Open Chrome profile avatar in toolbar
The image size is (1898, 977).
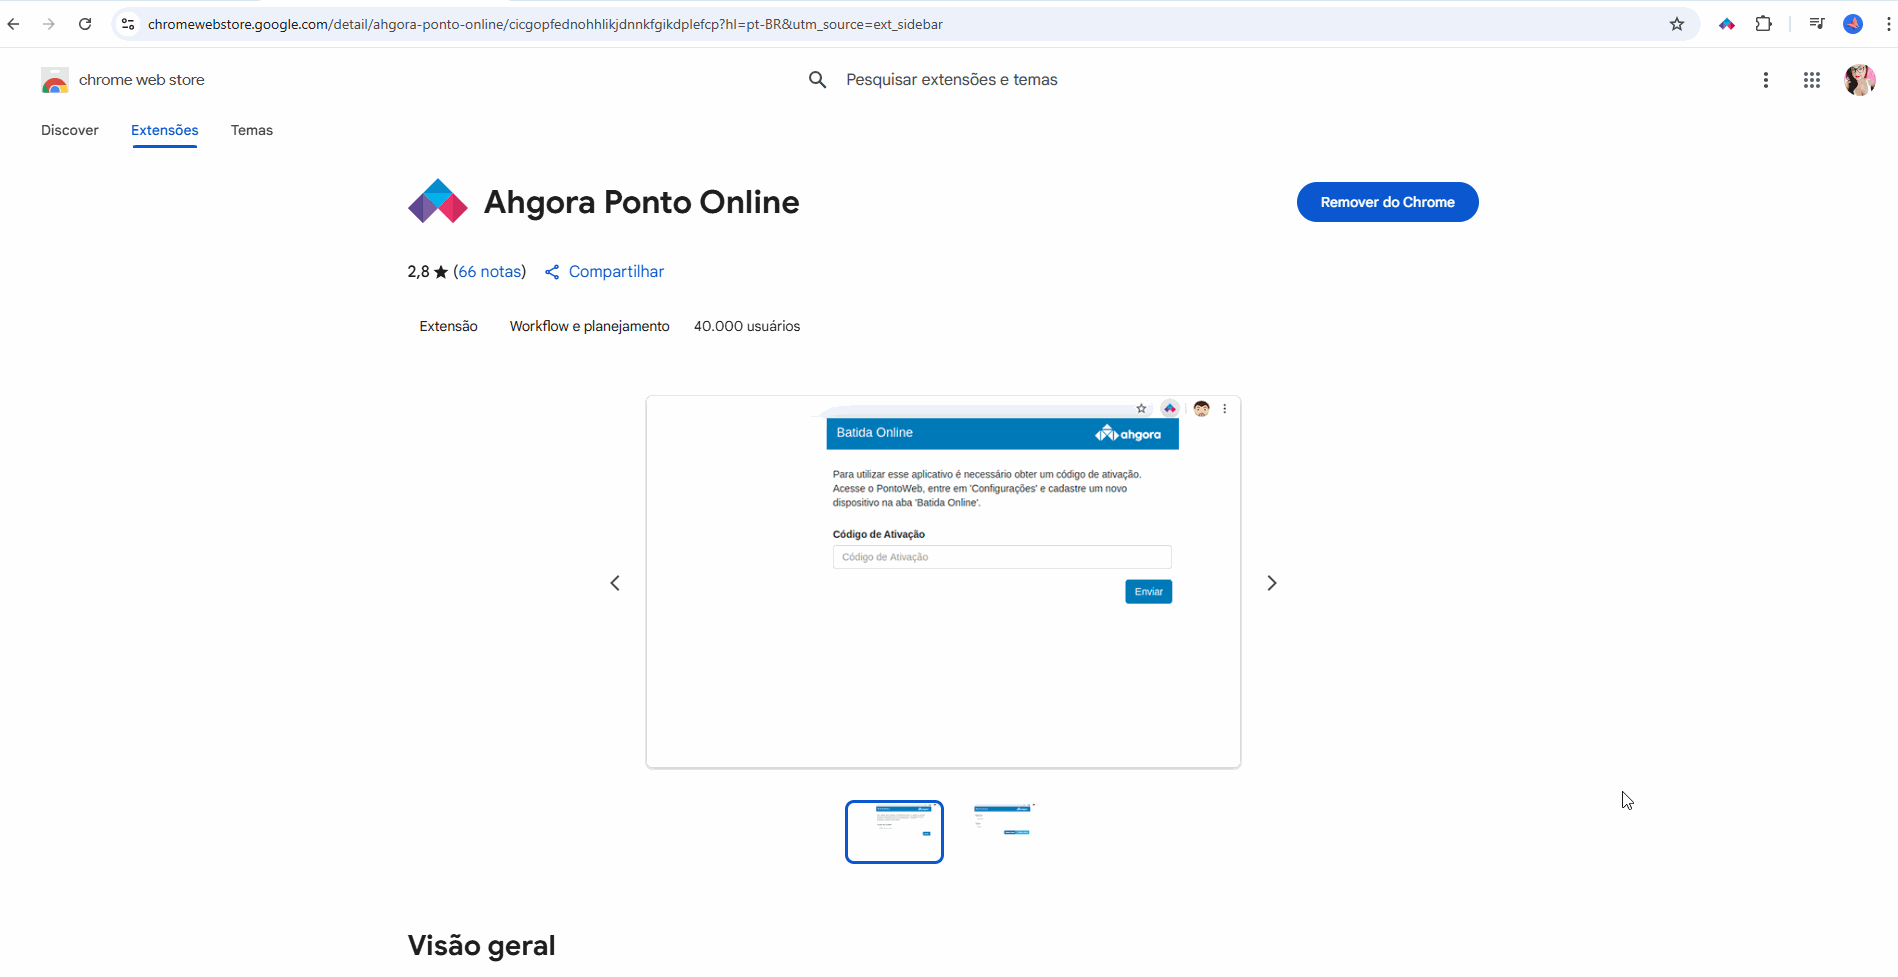1853,24
